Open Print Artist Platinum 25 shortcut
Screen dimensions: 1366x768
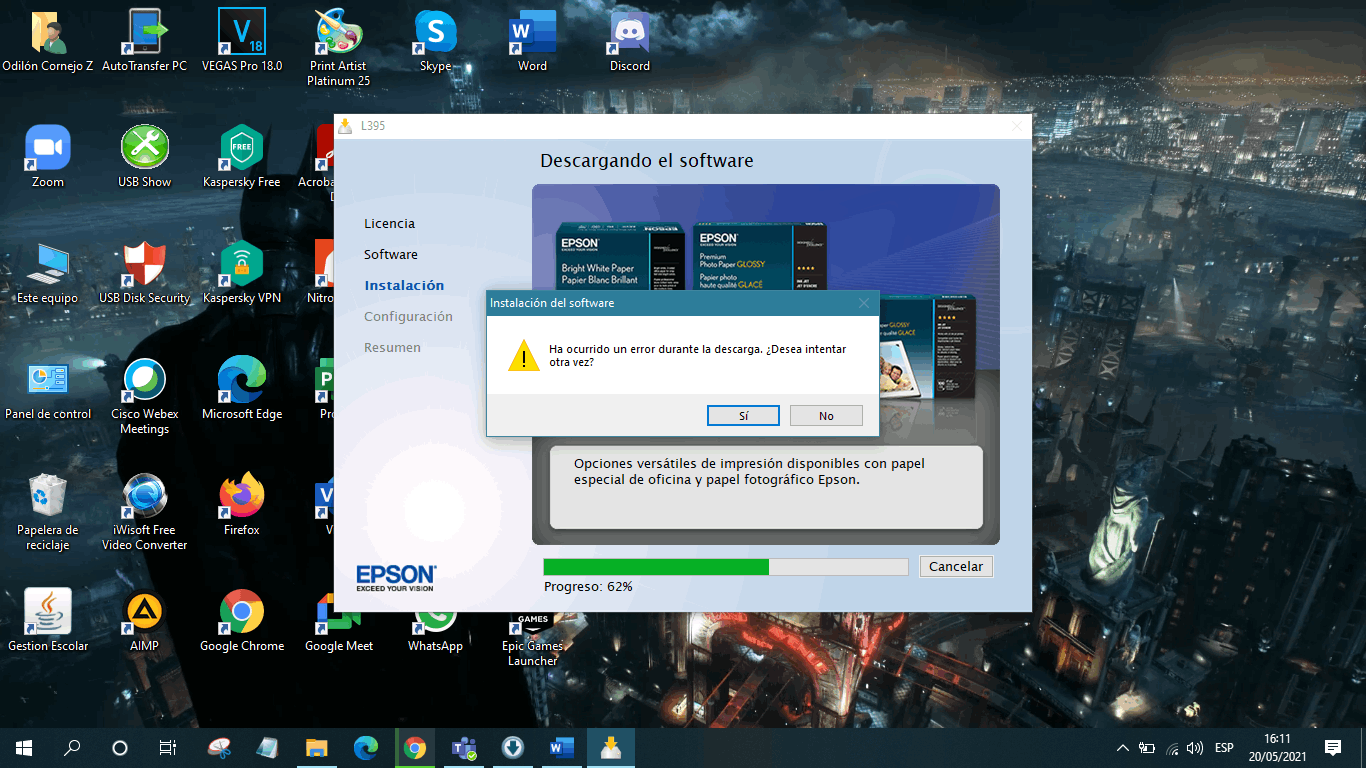click(x=339, y=48)
